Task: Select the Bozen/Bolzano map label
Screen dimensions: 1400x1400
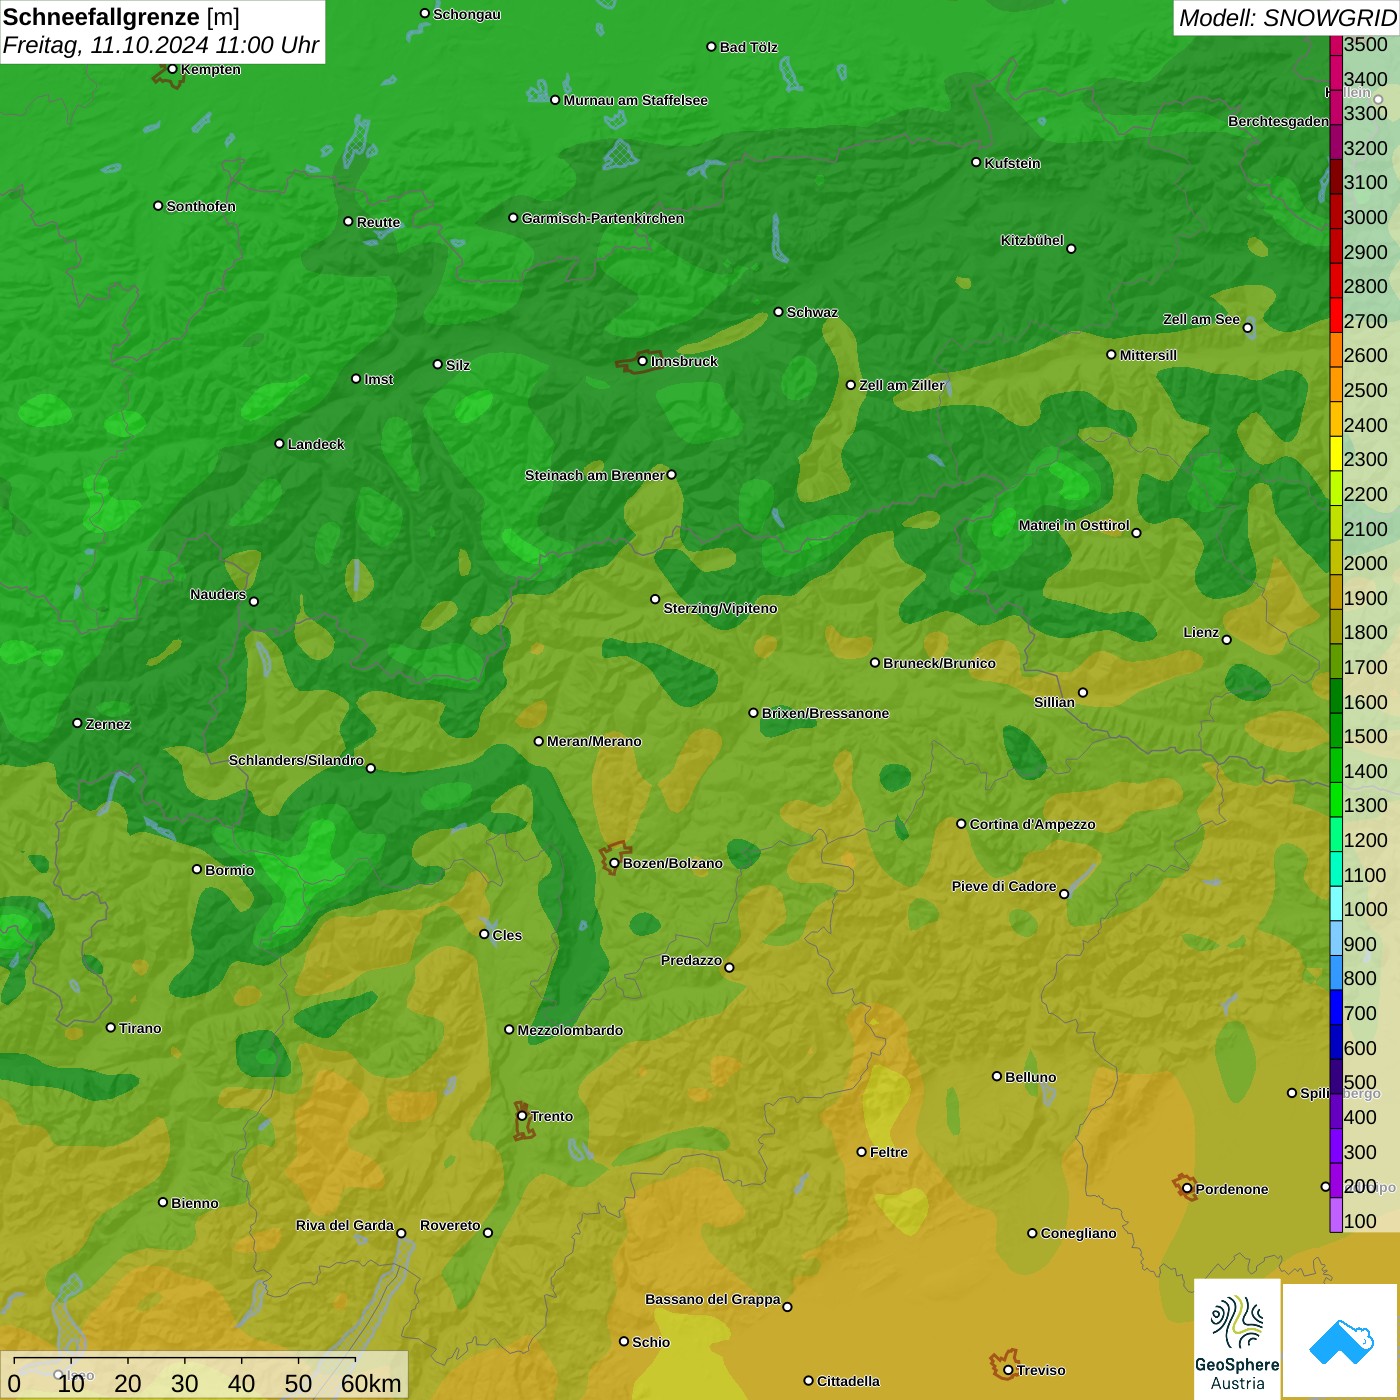Action: coord(672,863)
